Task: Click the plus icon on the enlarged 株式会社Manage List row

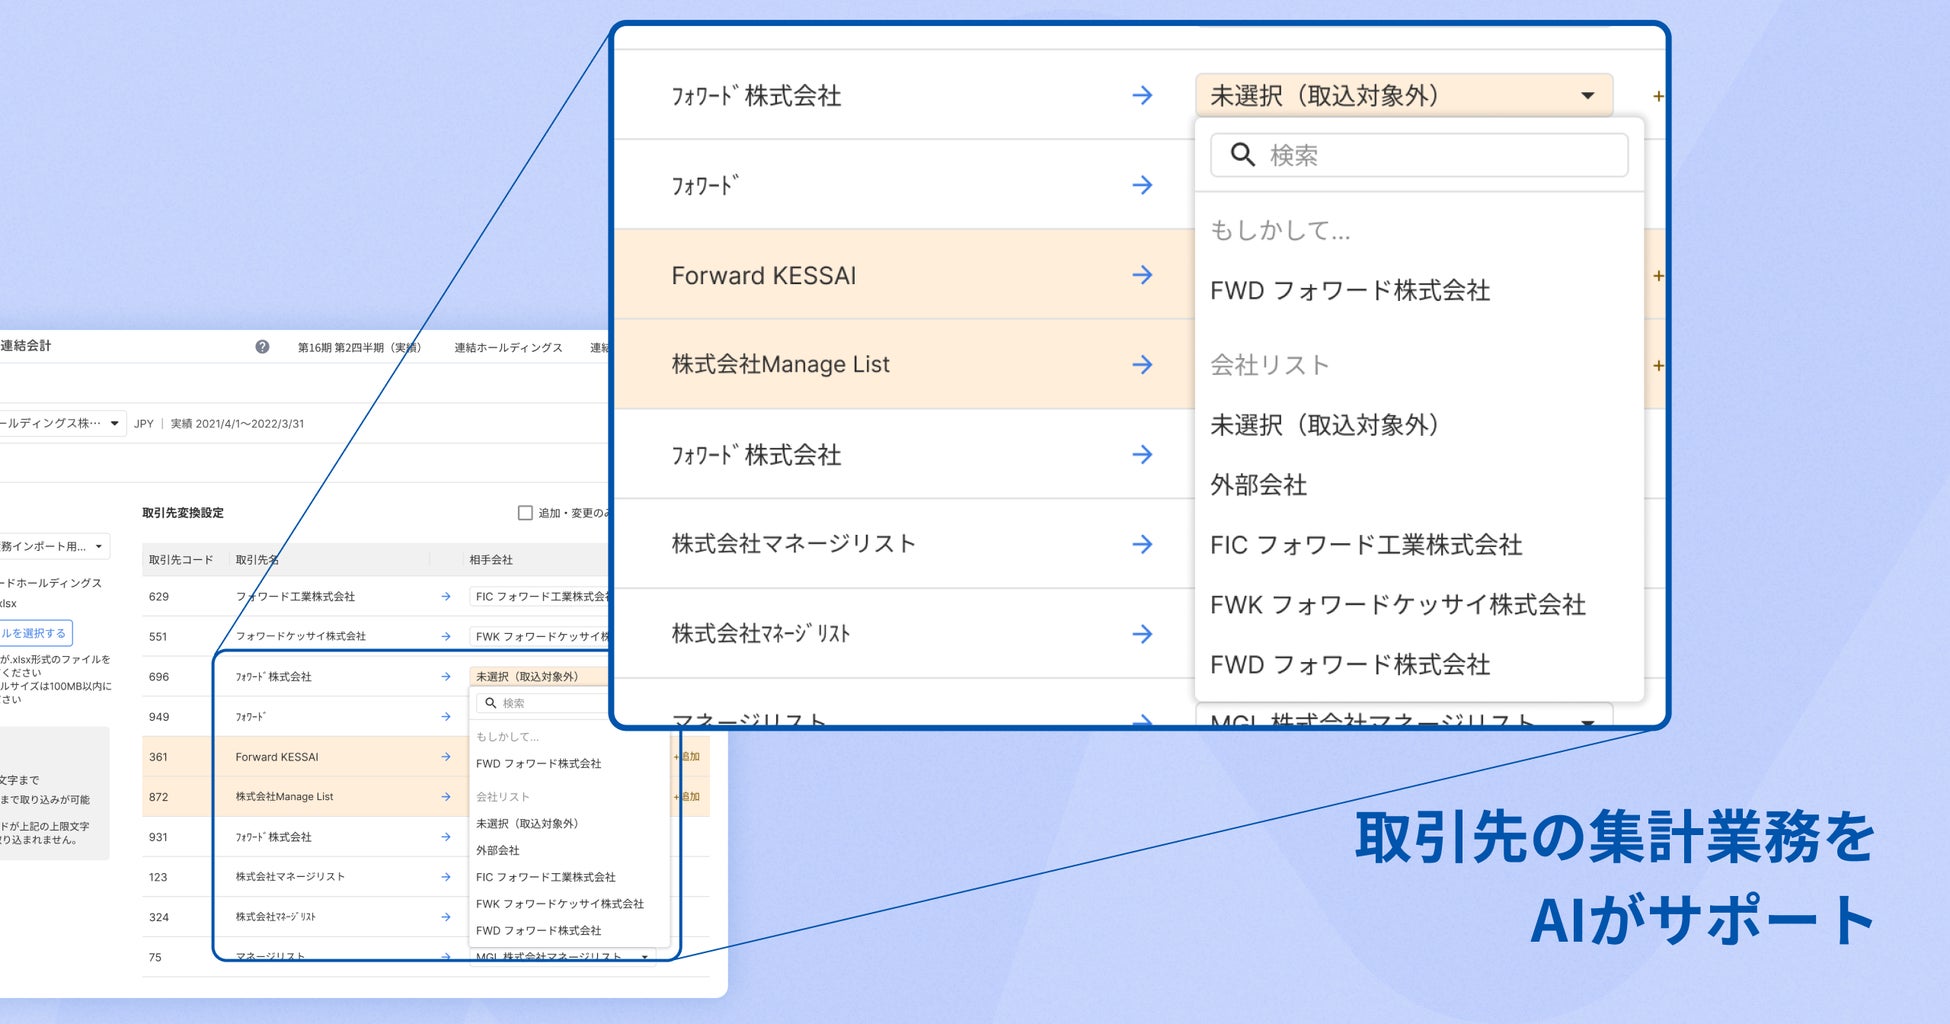Action: (x=1658, y=366)
